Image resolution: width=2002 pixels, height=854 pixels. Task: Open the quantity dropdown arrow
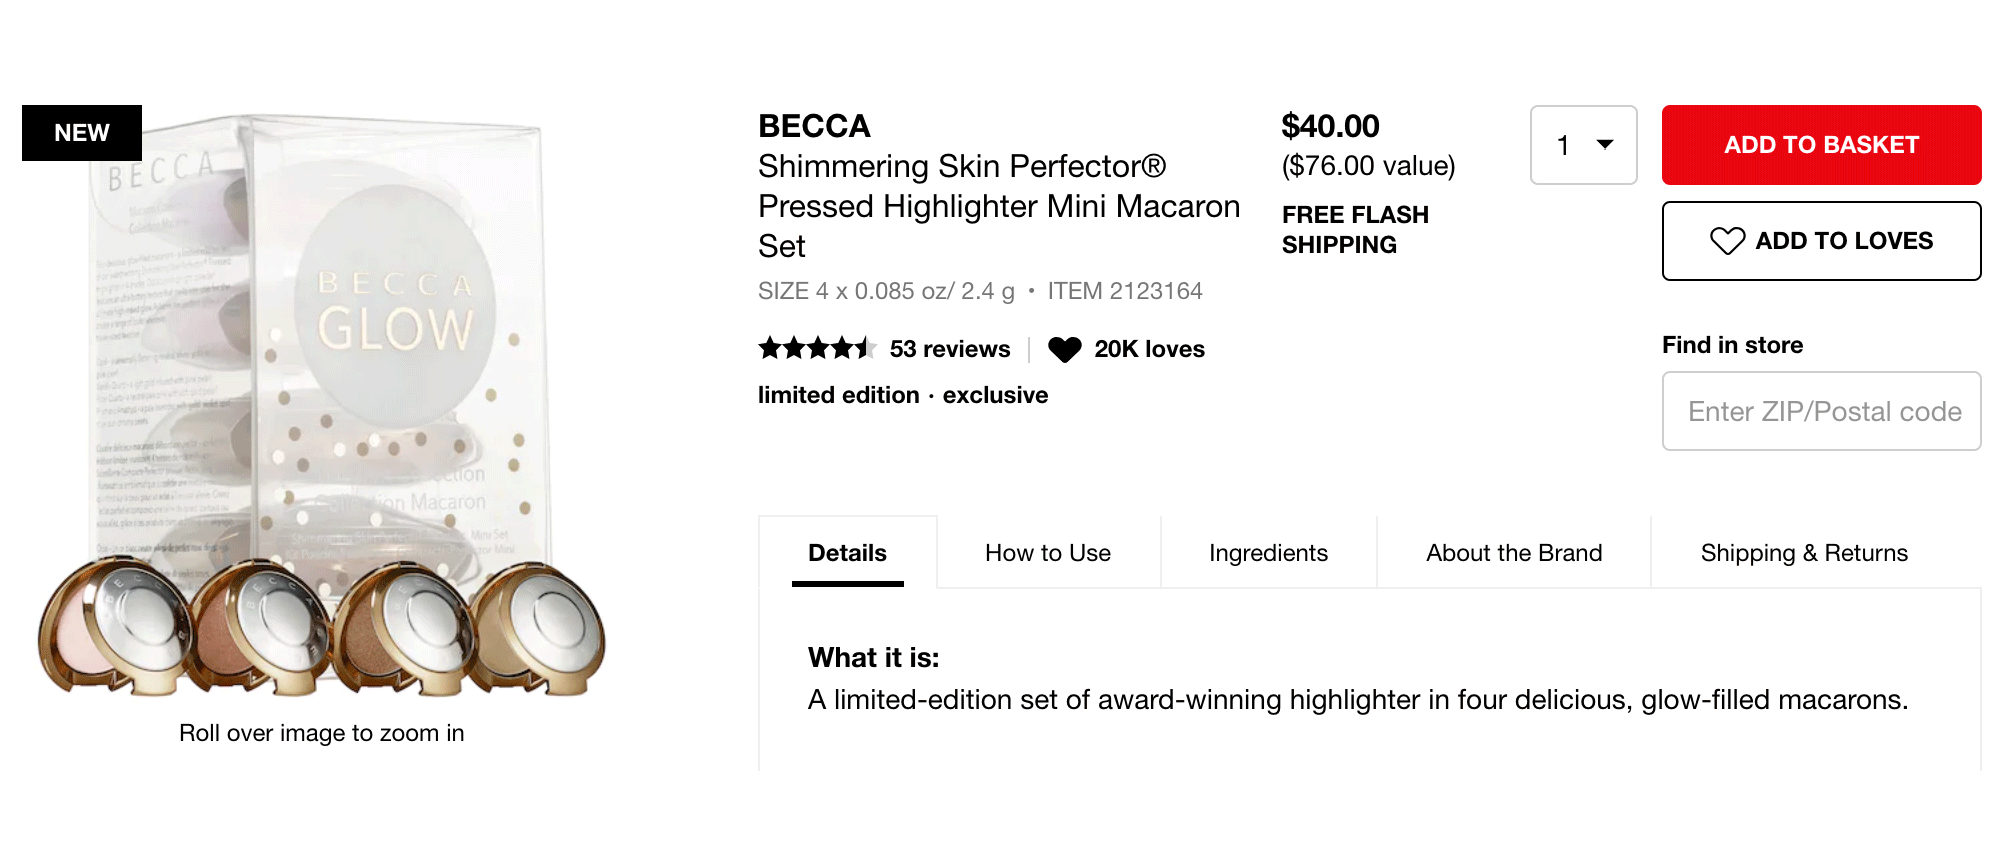click(x=1605, y=145)
